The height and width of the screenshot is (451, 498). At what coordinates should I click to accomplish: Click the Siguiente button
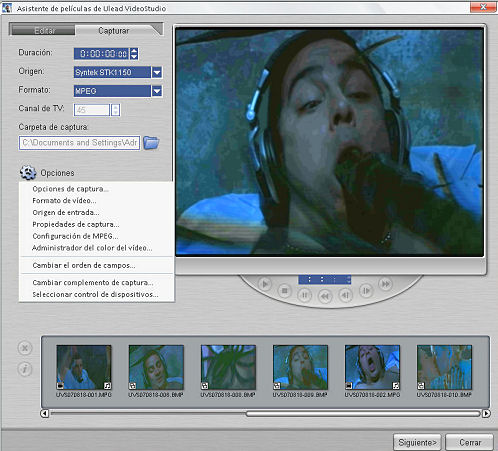tap(417, 442)
